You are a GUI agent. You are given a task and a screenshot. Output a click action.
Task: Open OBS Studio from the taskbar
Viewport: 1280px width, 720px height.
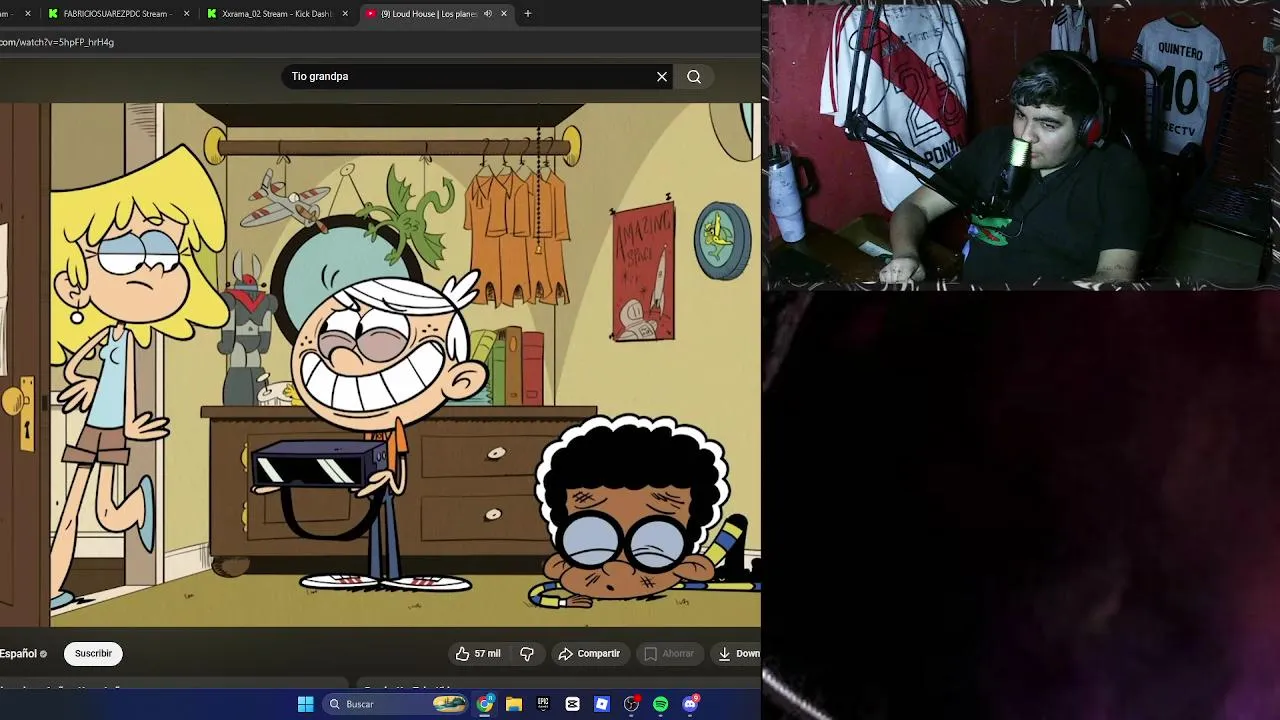click(631, 704)
